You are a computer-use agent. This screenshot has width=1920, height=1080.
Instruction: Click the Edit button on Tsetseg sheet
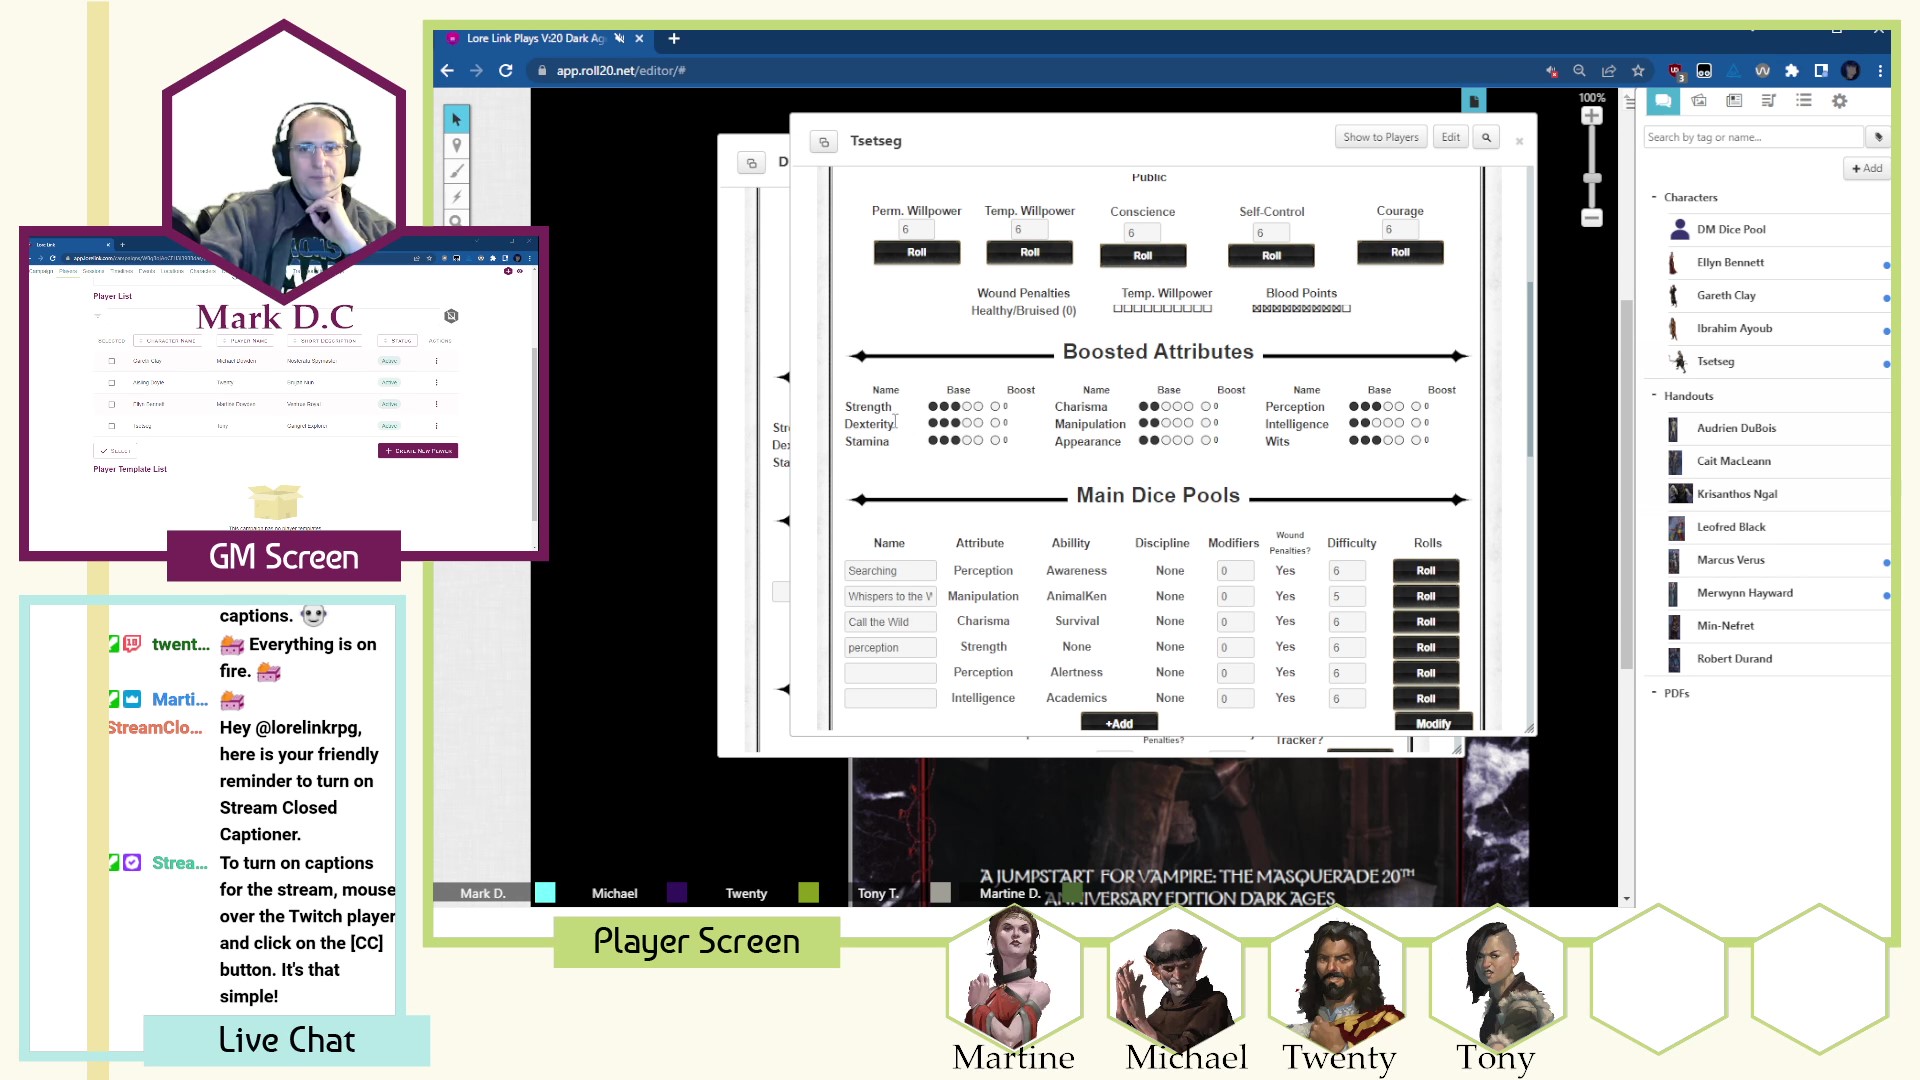click(1450, 138)
